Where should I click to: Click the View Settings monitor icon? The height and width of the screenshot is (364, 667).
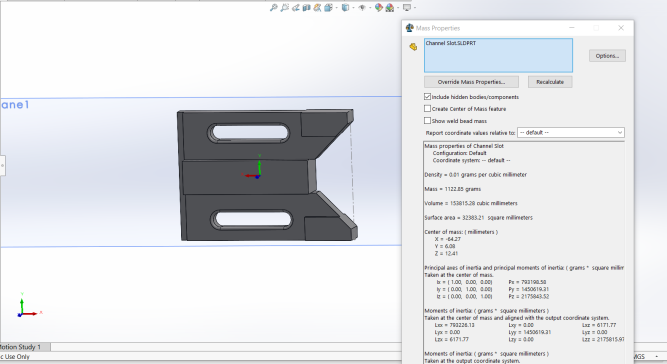click(x=407, y=8)
